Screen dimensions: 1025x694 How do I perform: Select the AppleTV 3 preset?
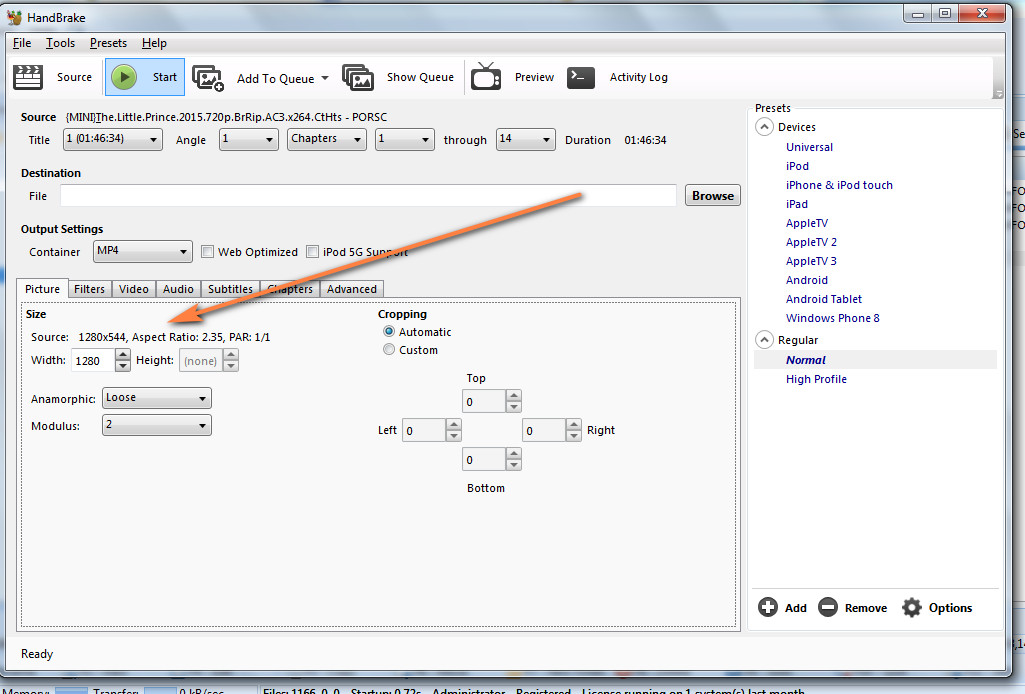pyautogui.click(x=811, y=261)
